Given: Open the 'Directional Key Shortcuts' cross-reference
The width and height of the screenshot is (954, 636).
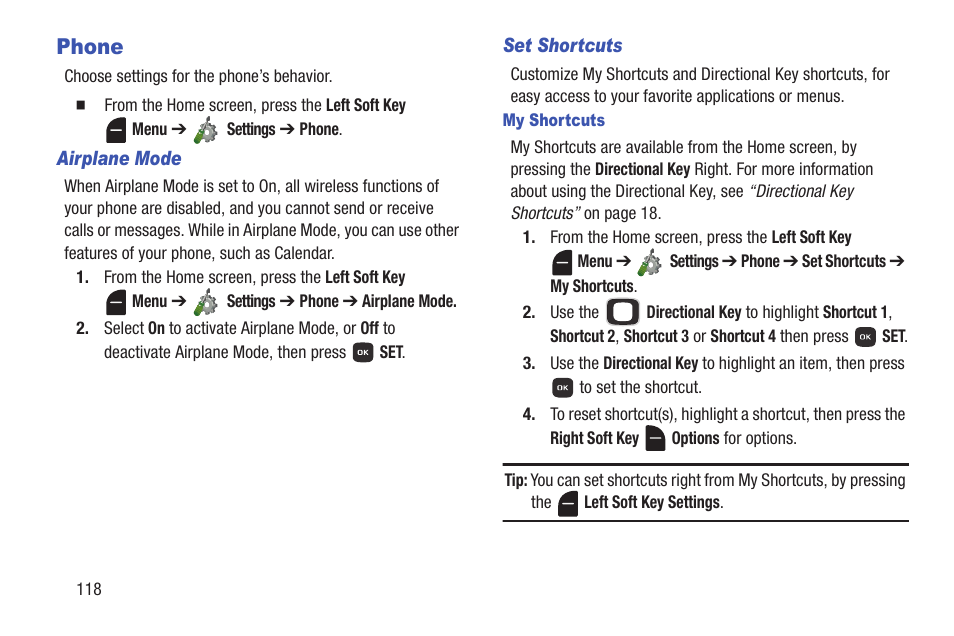Looking at the screenshot, I should tap(682, 202).
